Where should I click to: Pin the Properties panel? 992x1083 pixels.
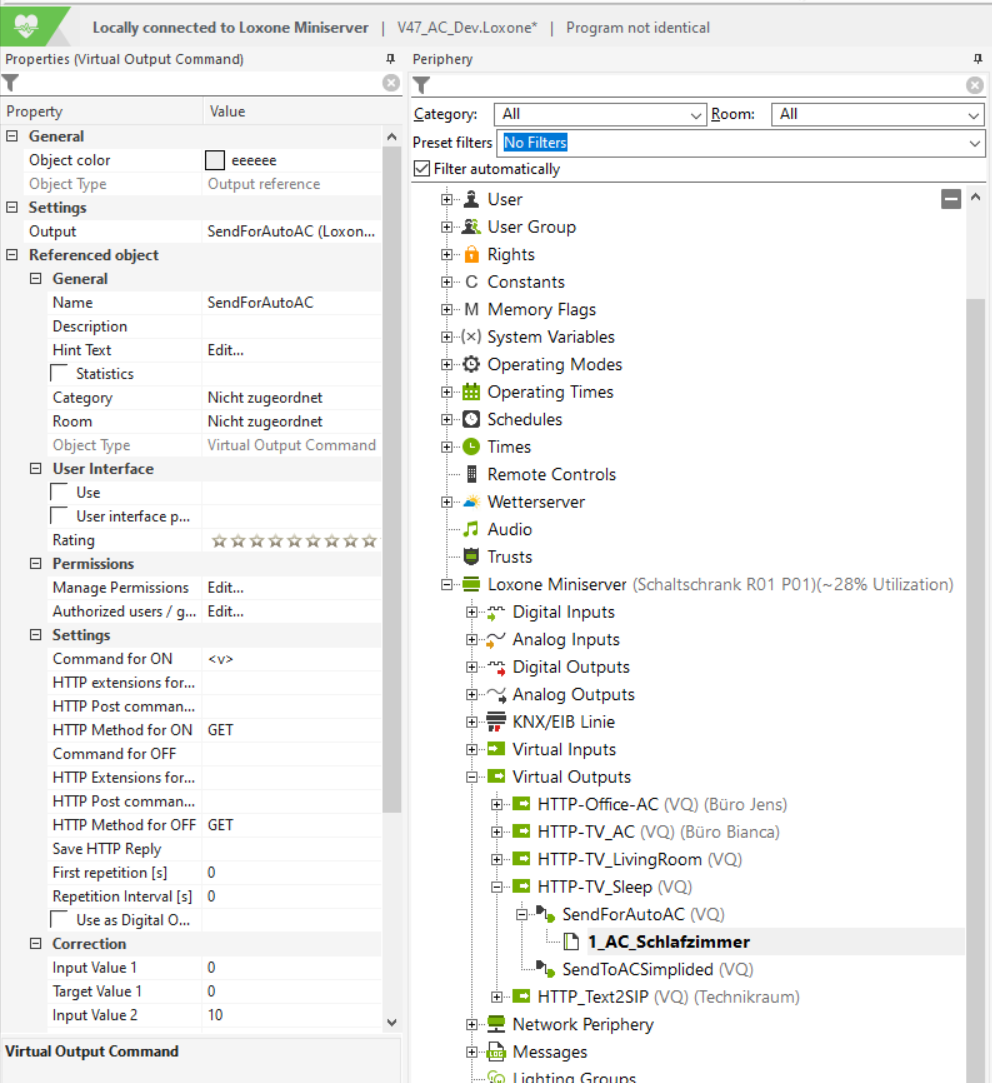click(x=390, y=59)
